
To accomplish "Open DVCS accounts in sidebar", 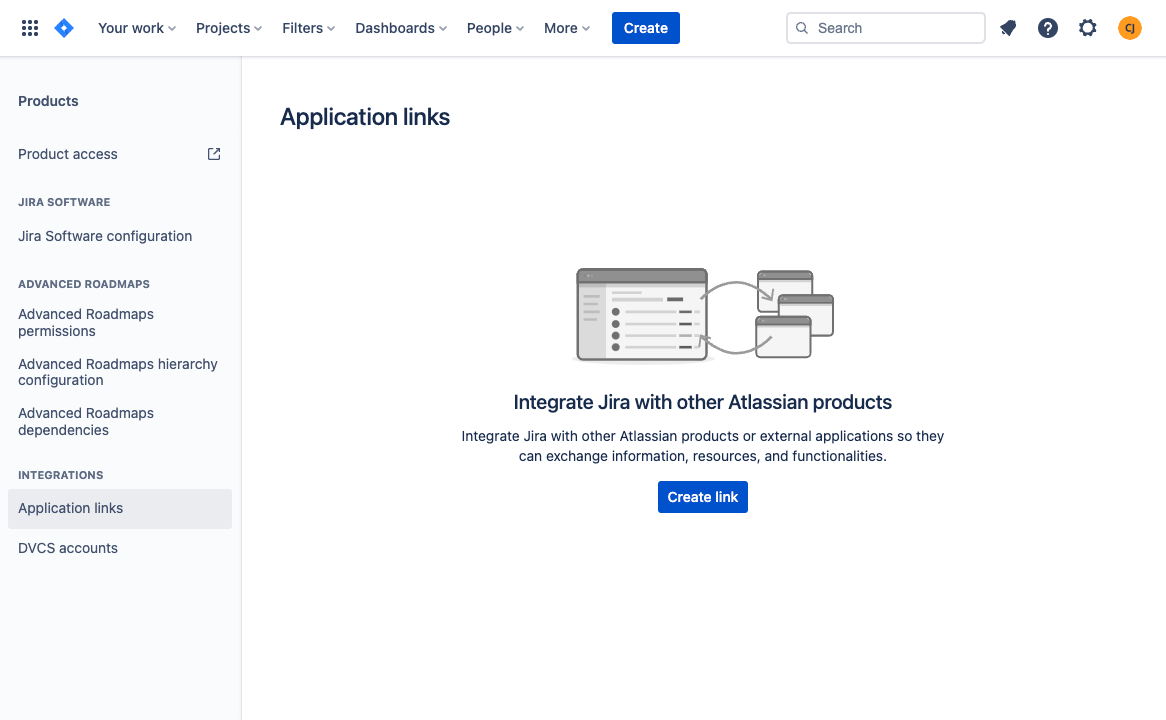I will pos(120,548).
